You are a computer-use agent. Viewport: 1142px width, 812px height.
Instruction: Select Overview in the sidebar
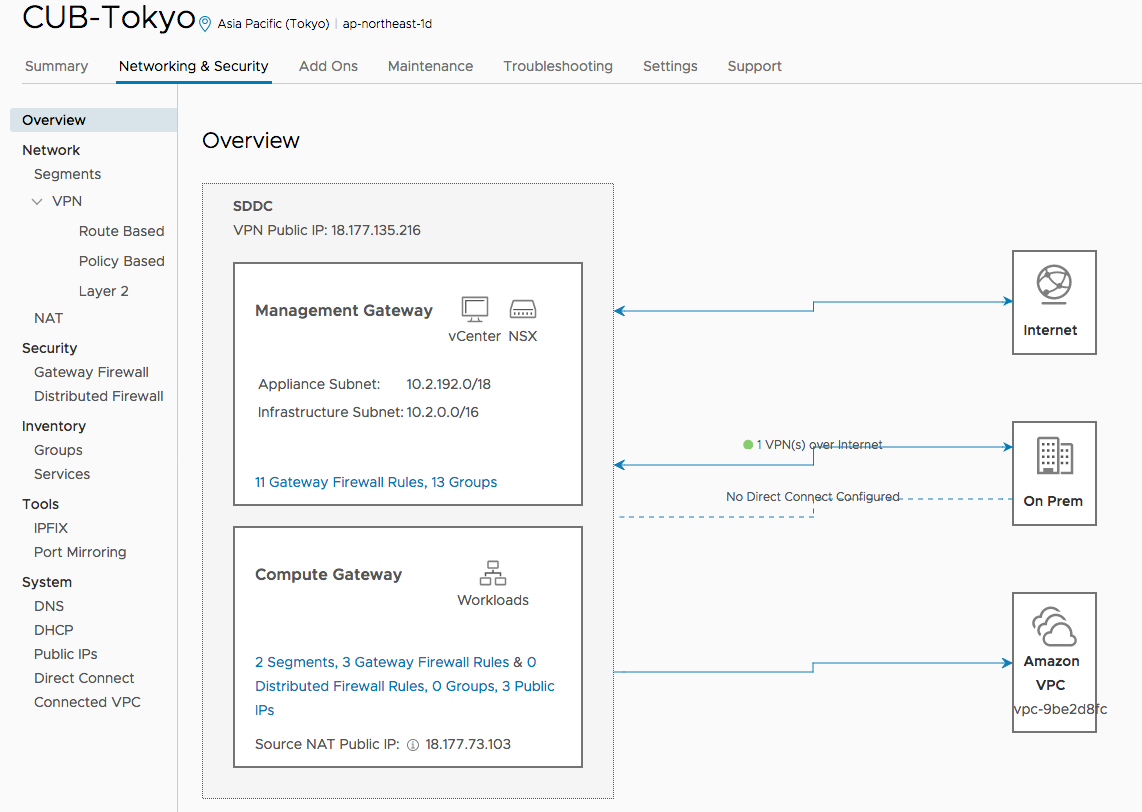point(93,120)
